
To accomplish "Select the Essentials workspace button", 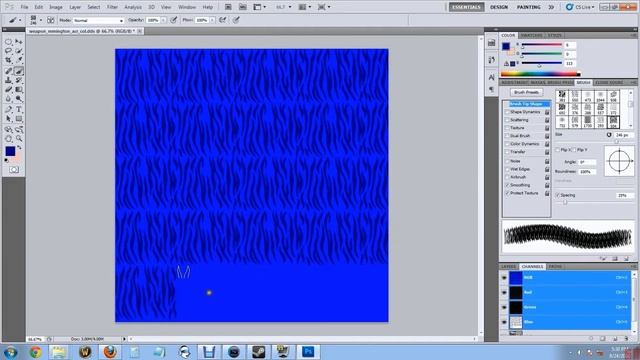I will pos(467,7).
